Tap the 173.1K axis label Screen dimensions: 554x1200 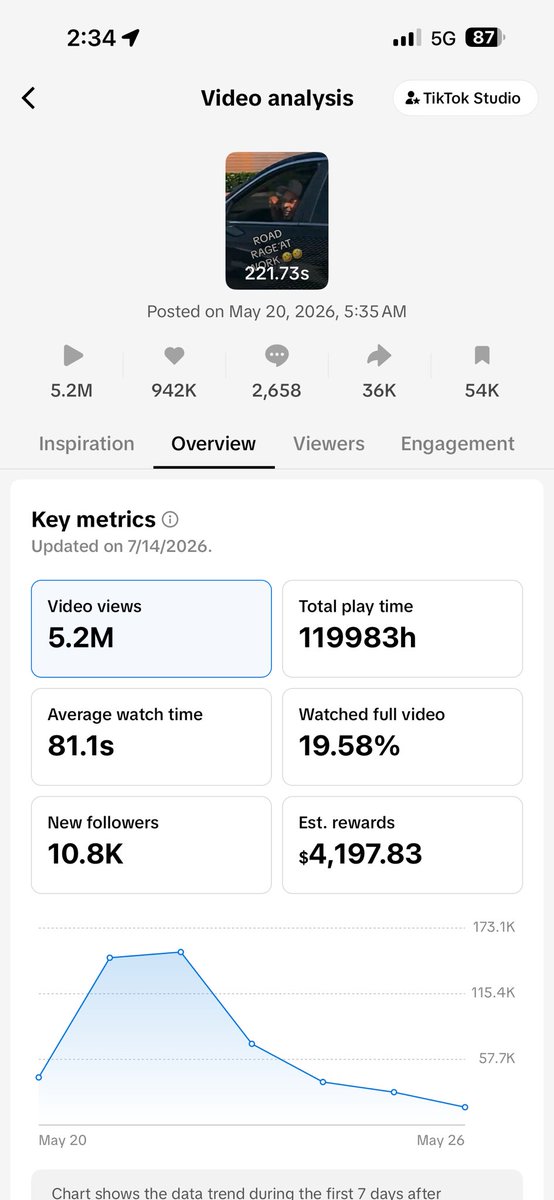tap(494, 927)
